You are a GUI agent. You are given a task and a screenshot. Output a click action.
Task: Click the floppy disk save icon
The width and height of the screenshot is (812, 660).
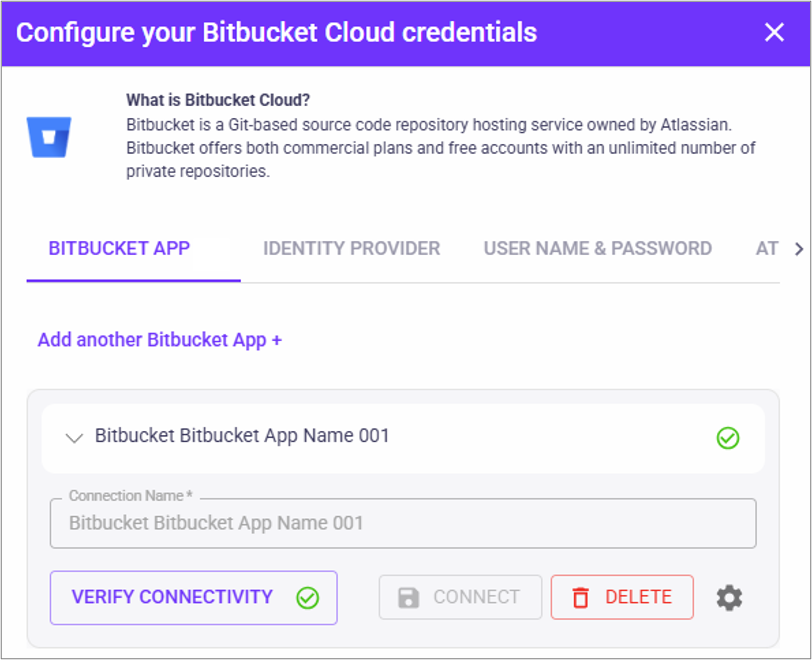click(408, 598)
